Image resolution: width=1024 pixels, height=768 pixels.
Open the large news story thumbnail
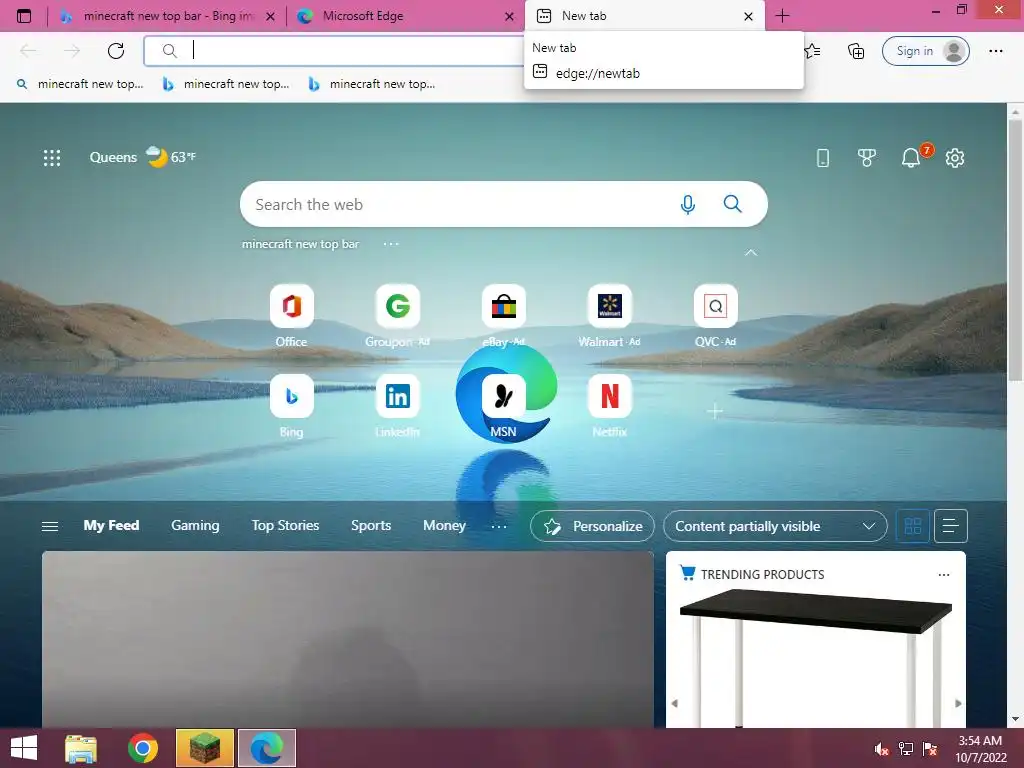(348, 640)
